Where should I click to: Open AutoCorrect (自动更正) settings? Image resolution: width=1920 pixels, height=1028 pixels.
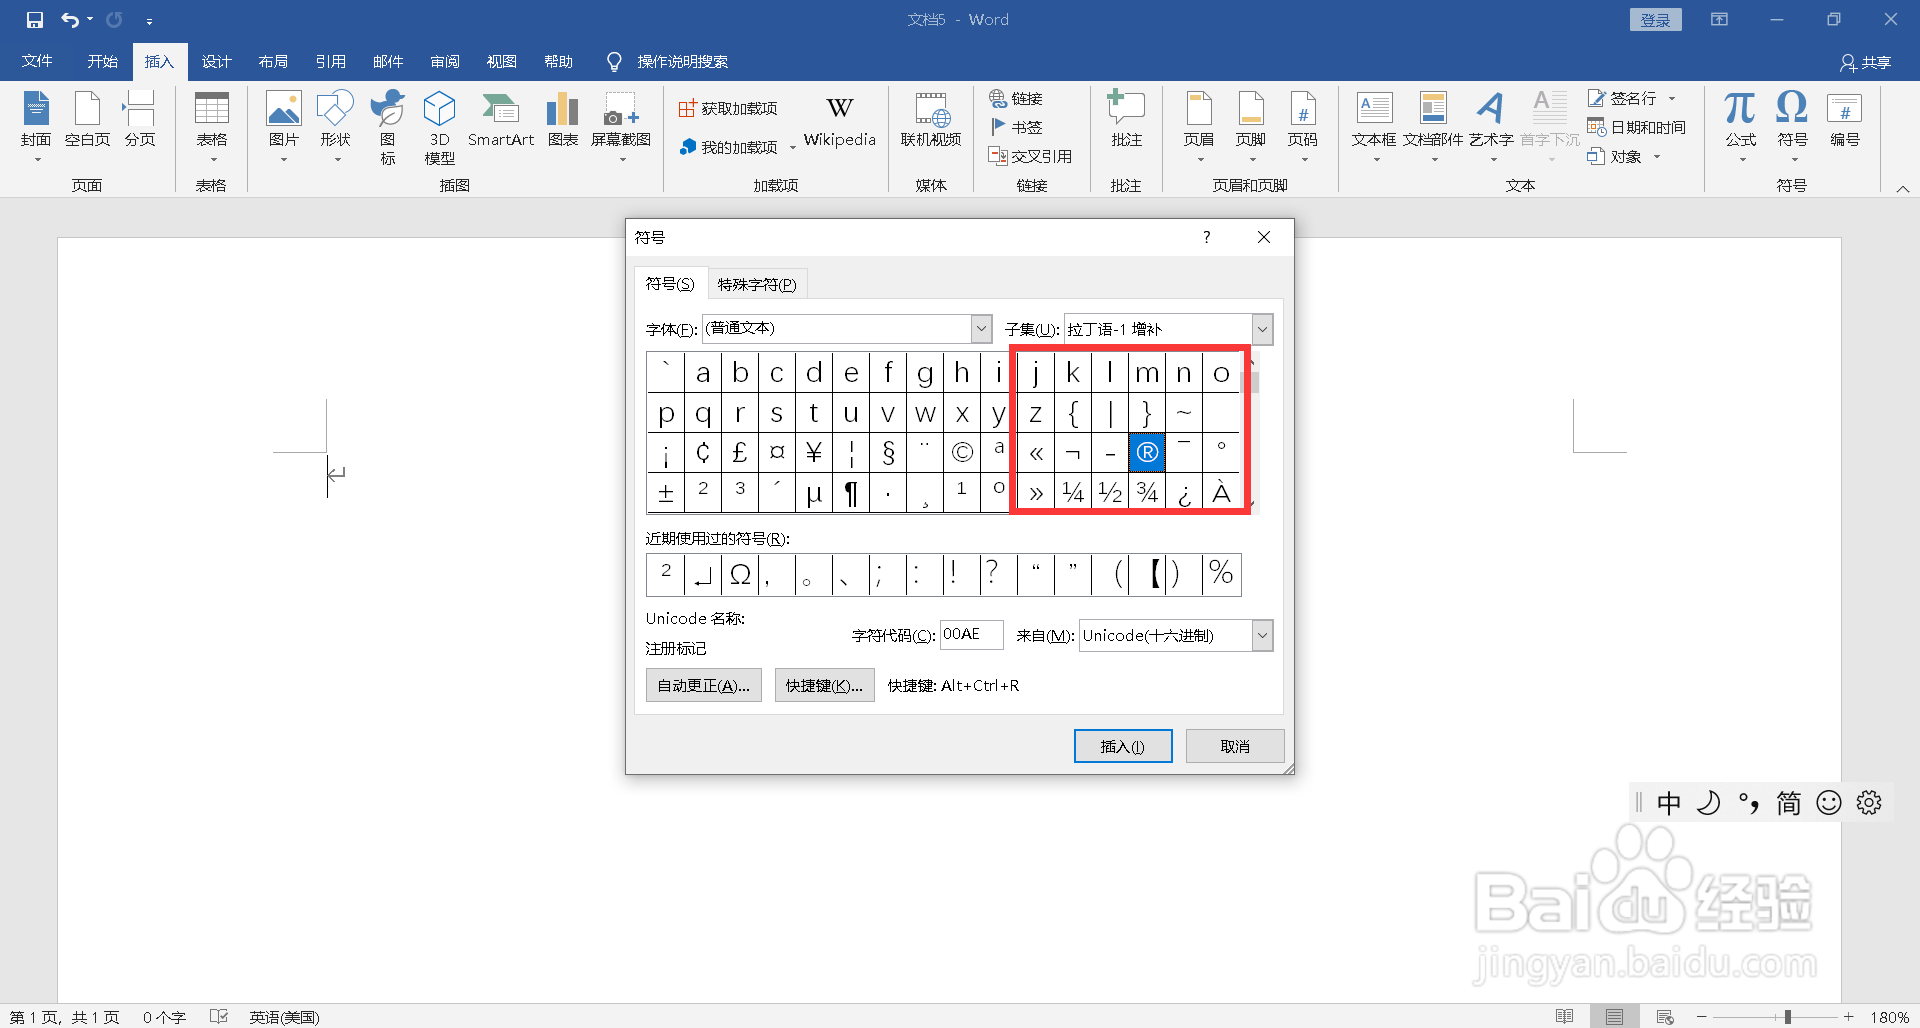point(703,685)
